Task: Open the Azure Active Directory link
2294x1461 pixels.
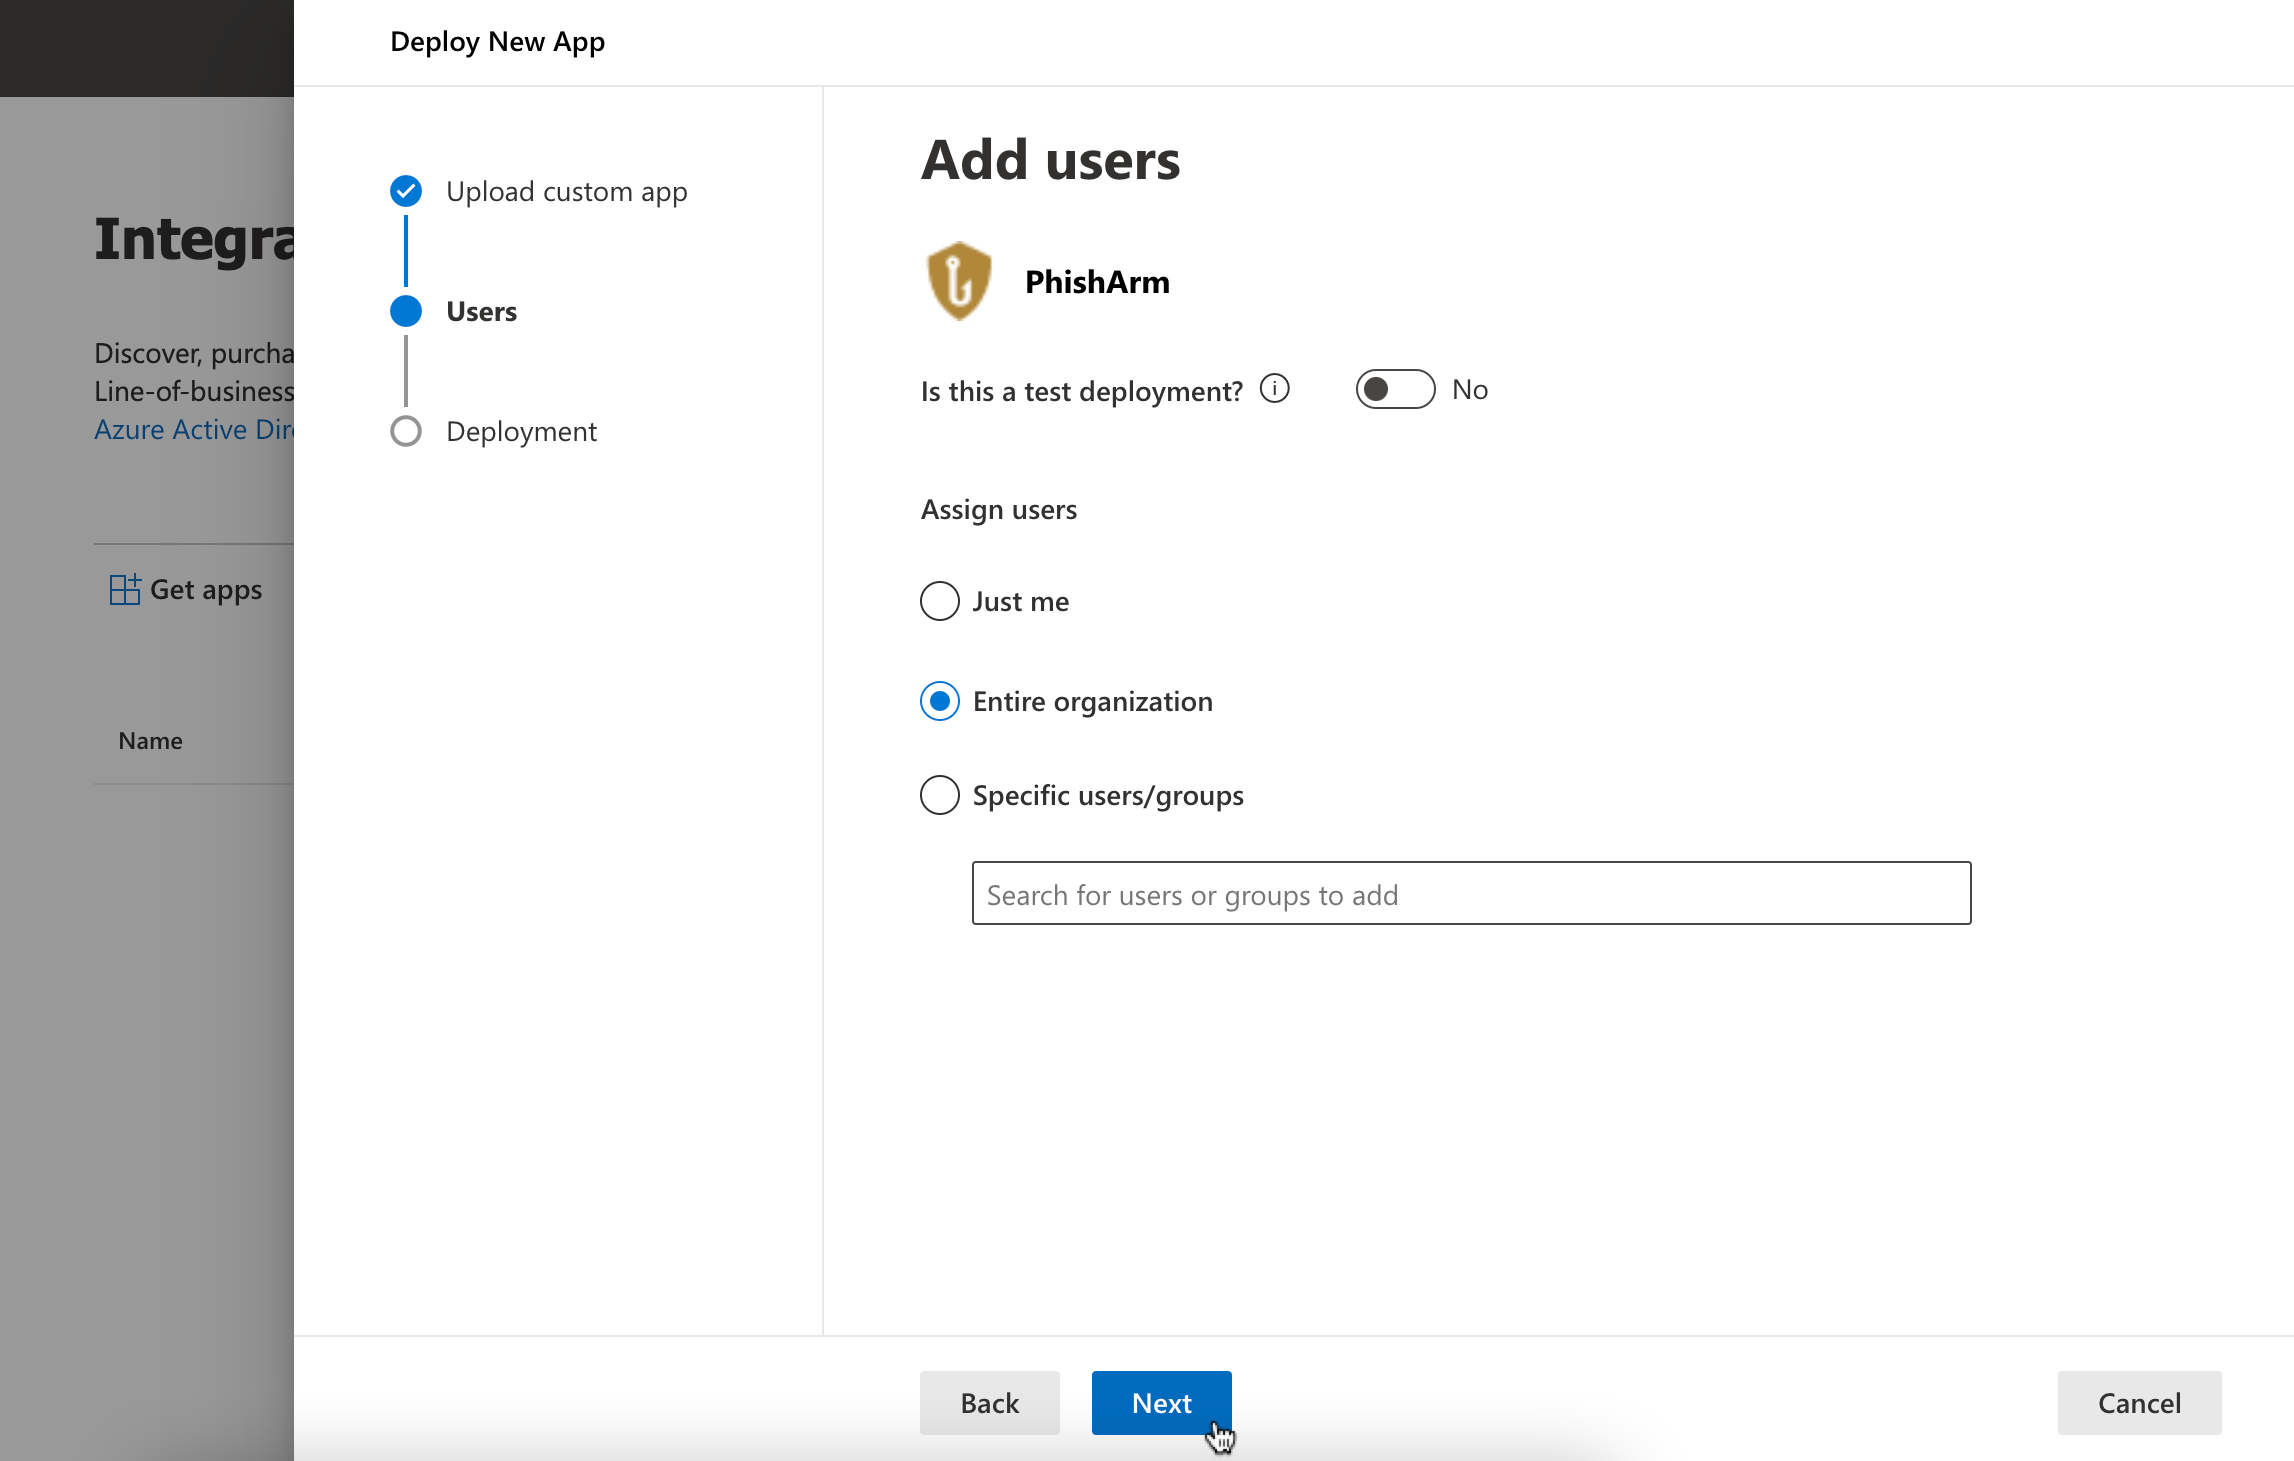Action: click(x=194, y=429)
